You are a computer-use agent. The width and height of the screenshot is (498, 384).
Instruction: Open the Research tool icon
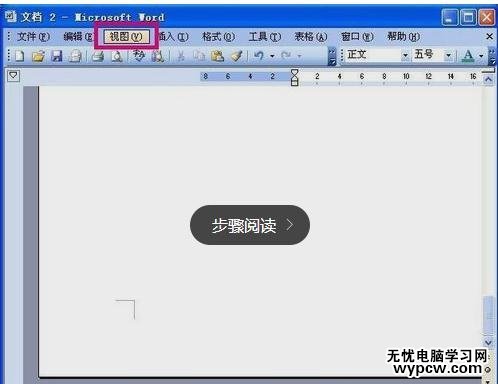point(157,56)
